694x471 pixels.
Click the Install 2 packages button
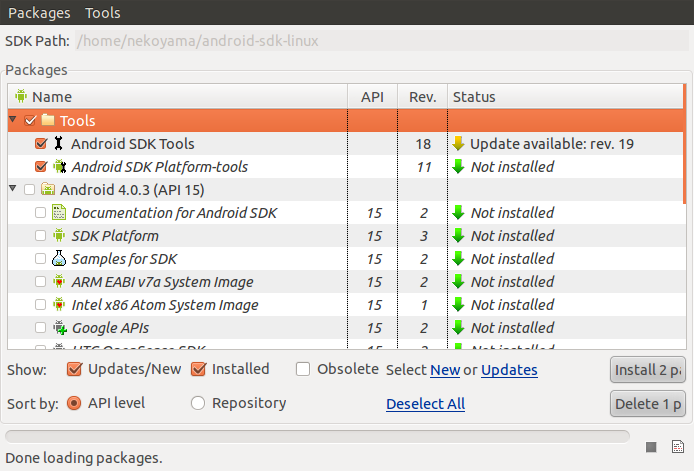pyautogui.click(x=647, y=370)
